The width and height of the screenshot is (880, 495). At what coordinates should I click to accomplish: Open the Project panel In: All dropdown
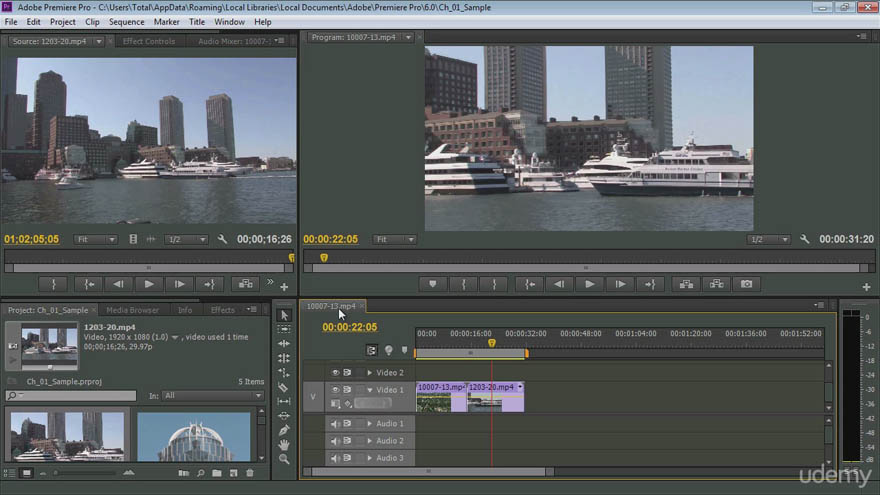click(213, 396)
